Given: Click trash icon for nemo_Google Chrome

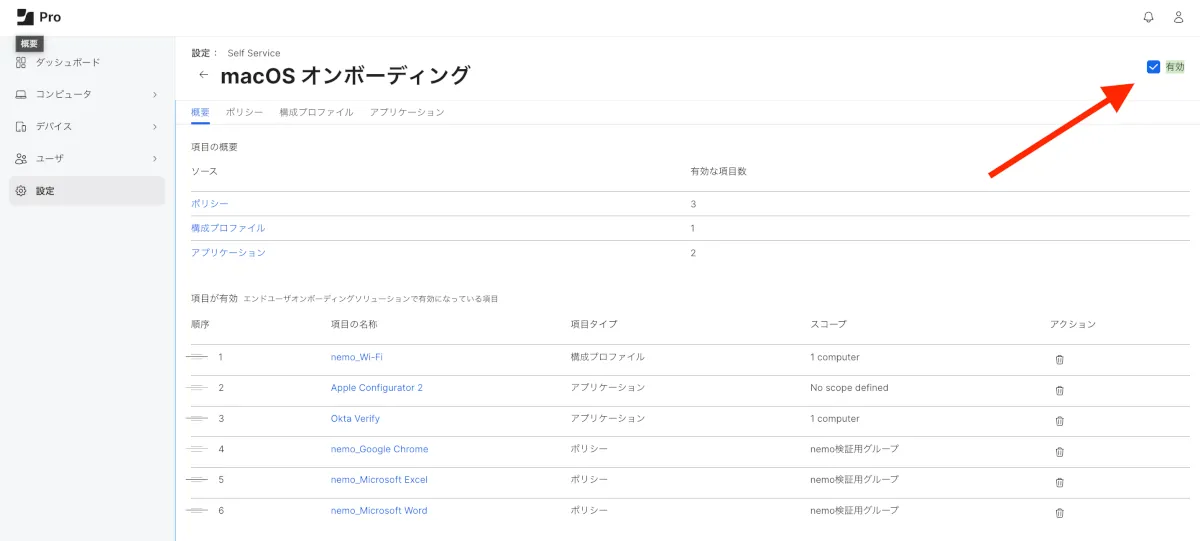Looking at the screenshot, I should coord(1060,452).
